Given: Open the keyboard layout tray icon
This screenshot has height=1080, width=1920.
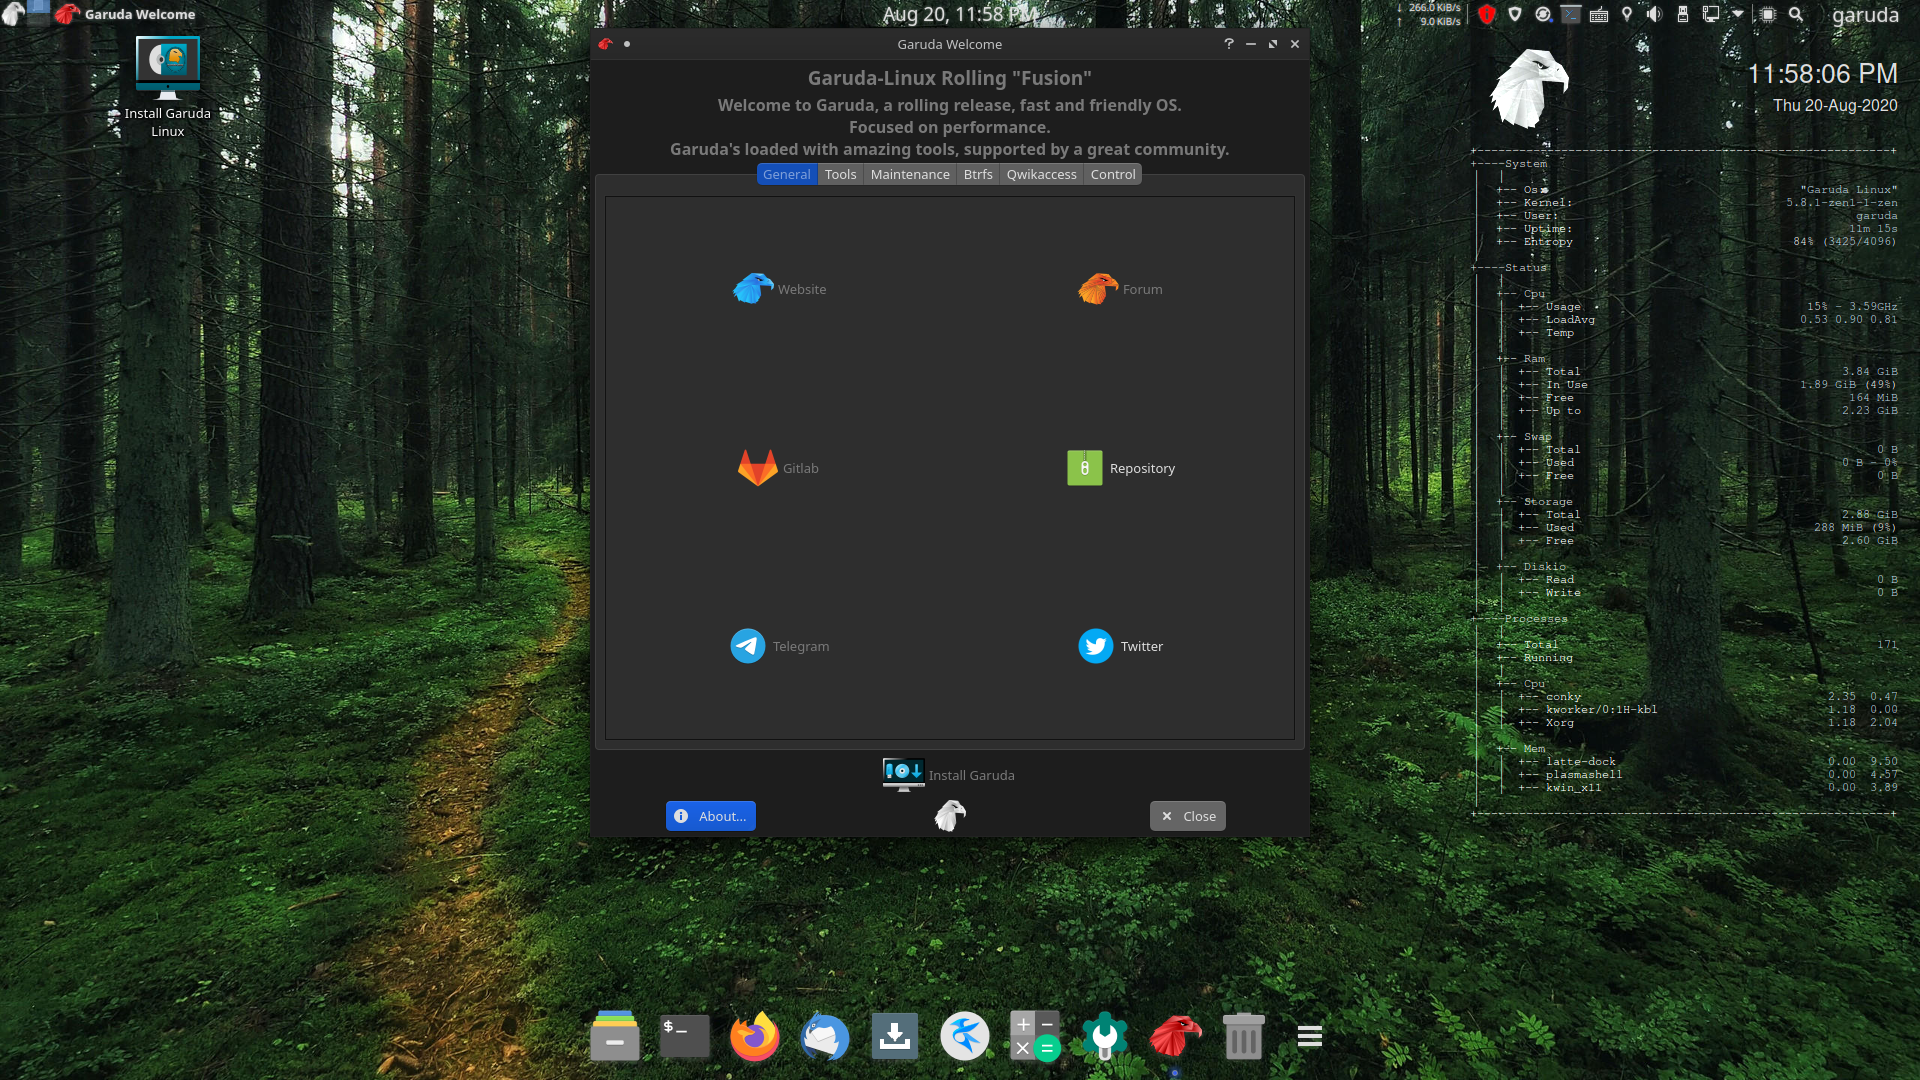Looking at the screenshot, I should tap(1599, 14).
